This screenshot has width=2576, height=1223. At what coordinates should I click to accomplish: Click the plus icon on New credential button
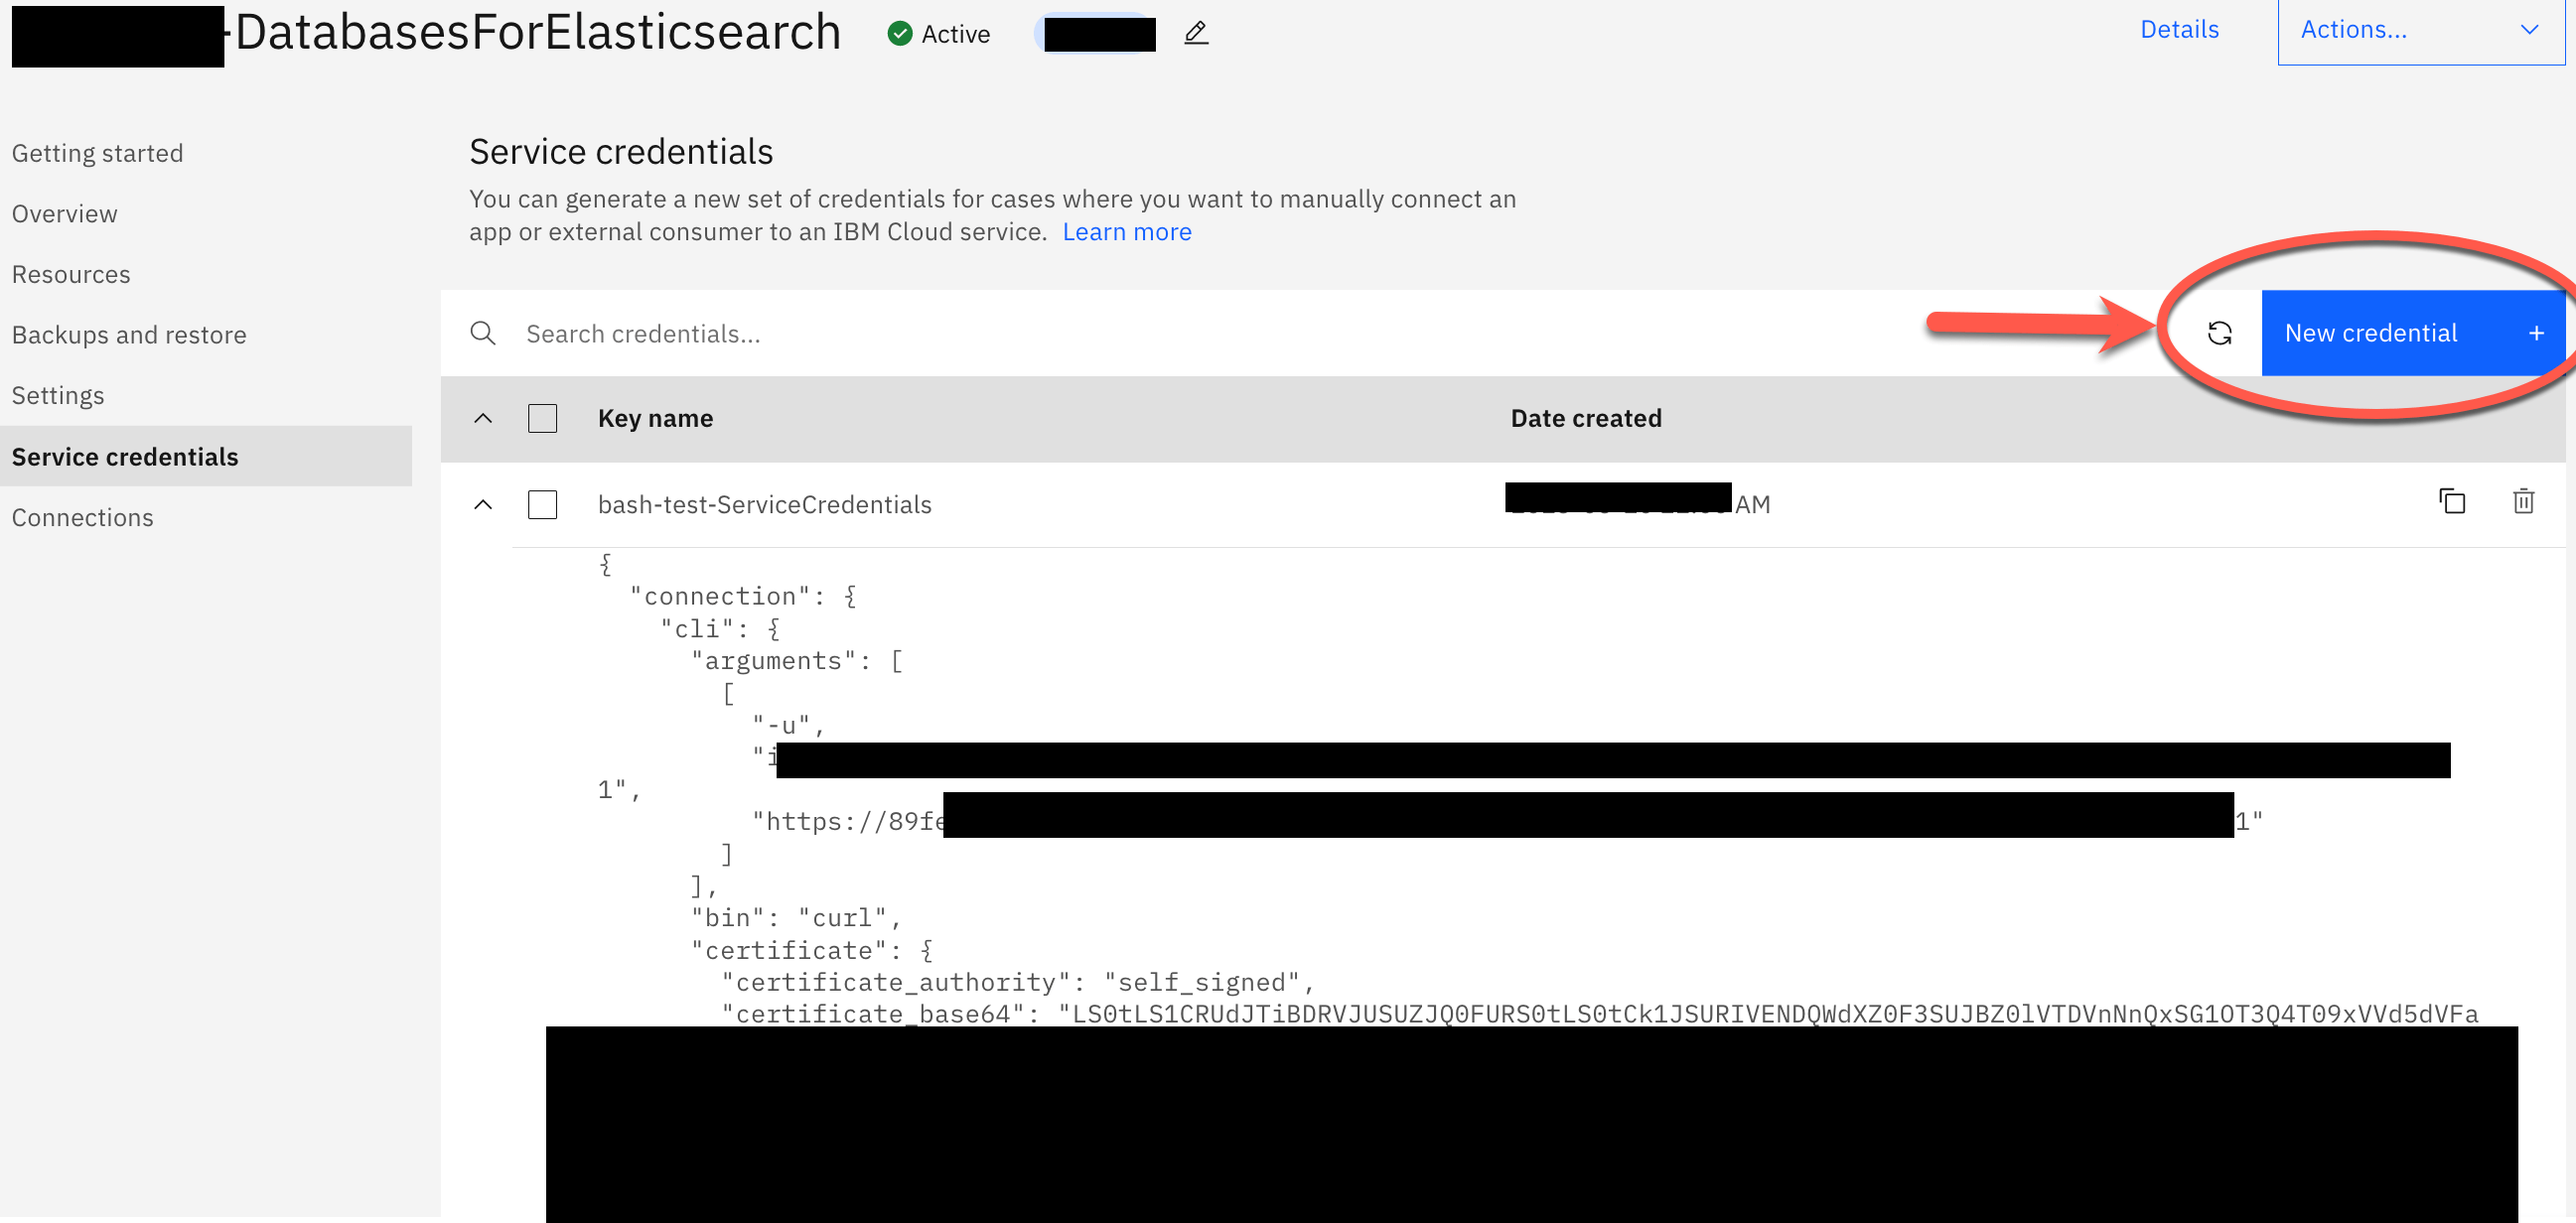tap(2537, 333)
